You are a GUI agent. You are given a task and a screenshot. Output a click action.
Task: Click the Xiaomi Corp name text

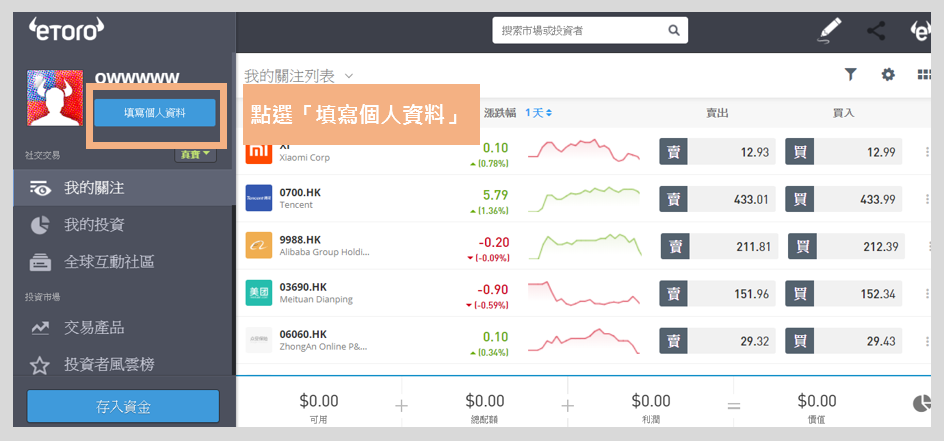305,158
